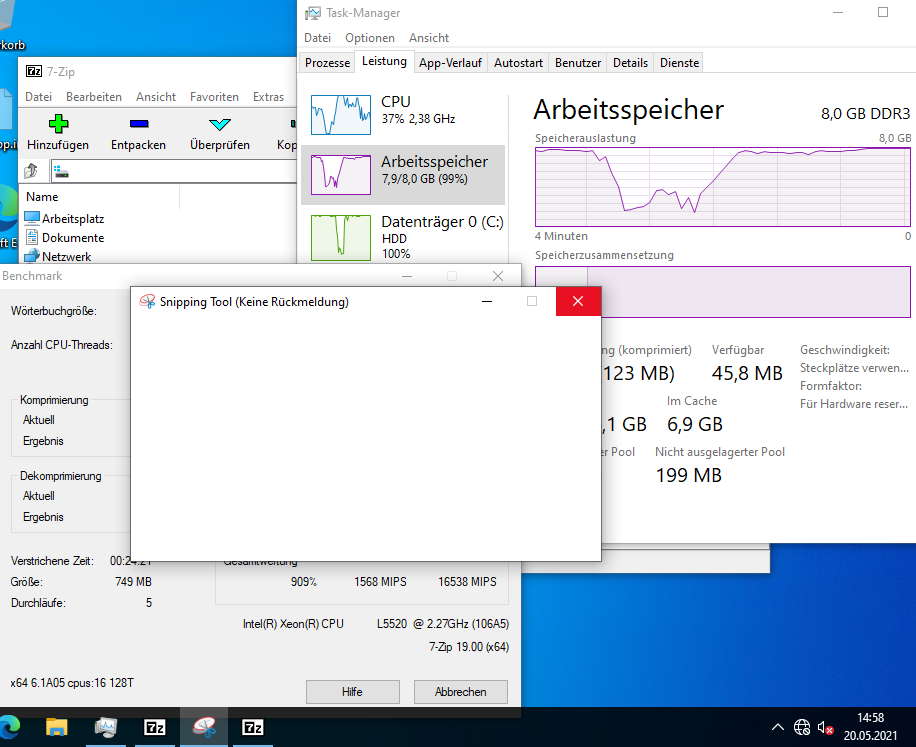Open File Explorer from the taskbar
This screenshot has height=747, width=916.
tap(57, 727)
